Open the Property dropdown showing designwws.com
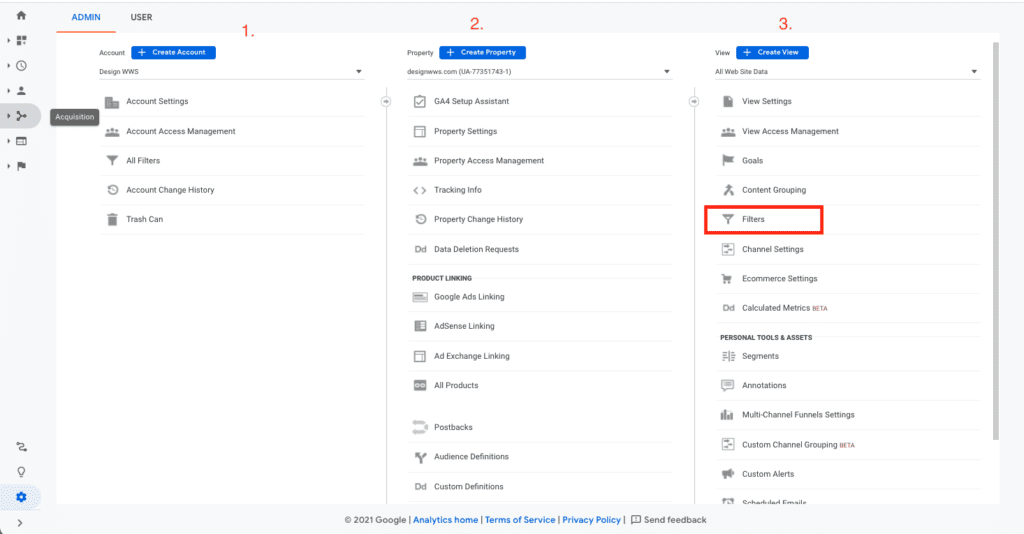Image resolution: width=1024 pixels, height=534 pixels. (539, 72)
